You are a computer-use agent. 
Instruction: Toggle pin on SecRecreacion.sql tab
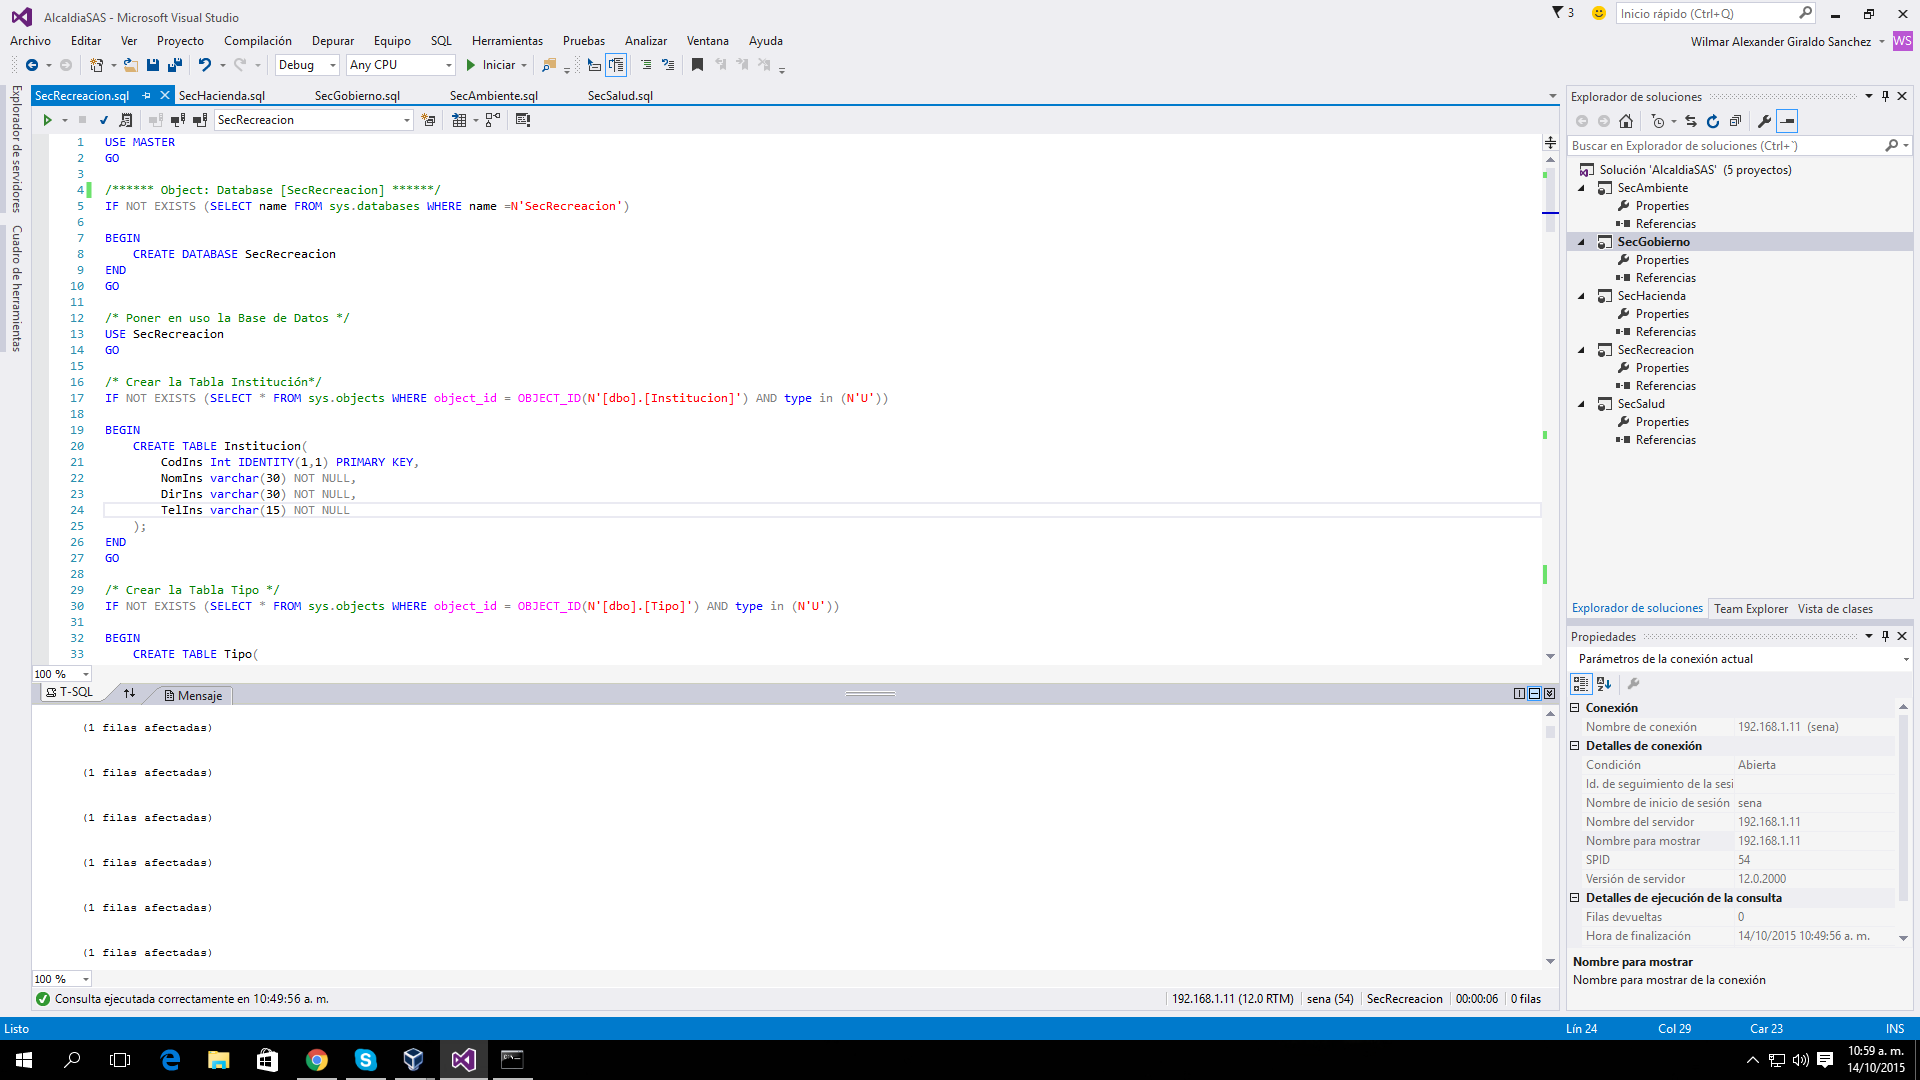(147, 96)
